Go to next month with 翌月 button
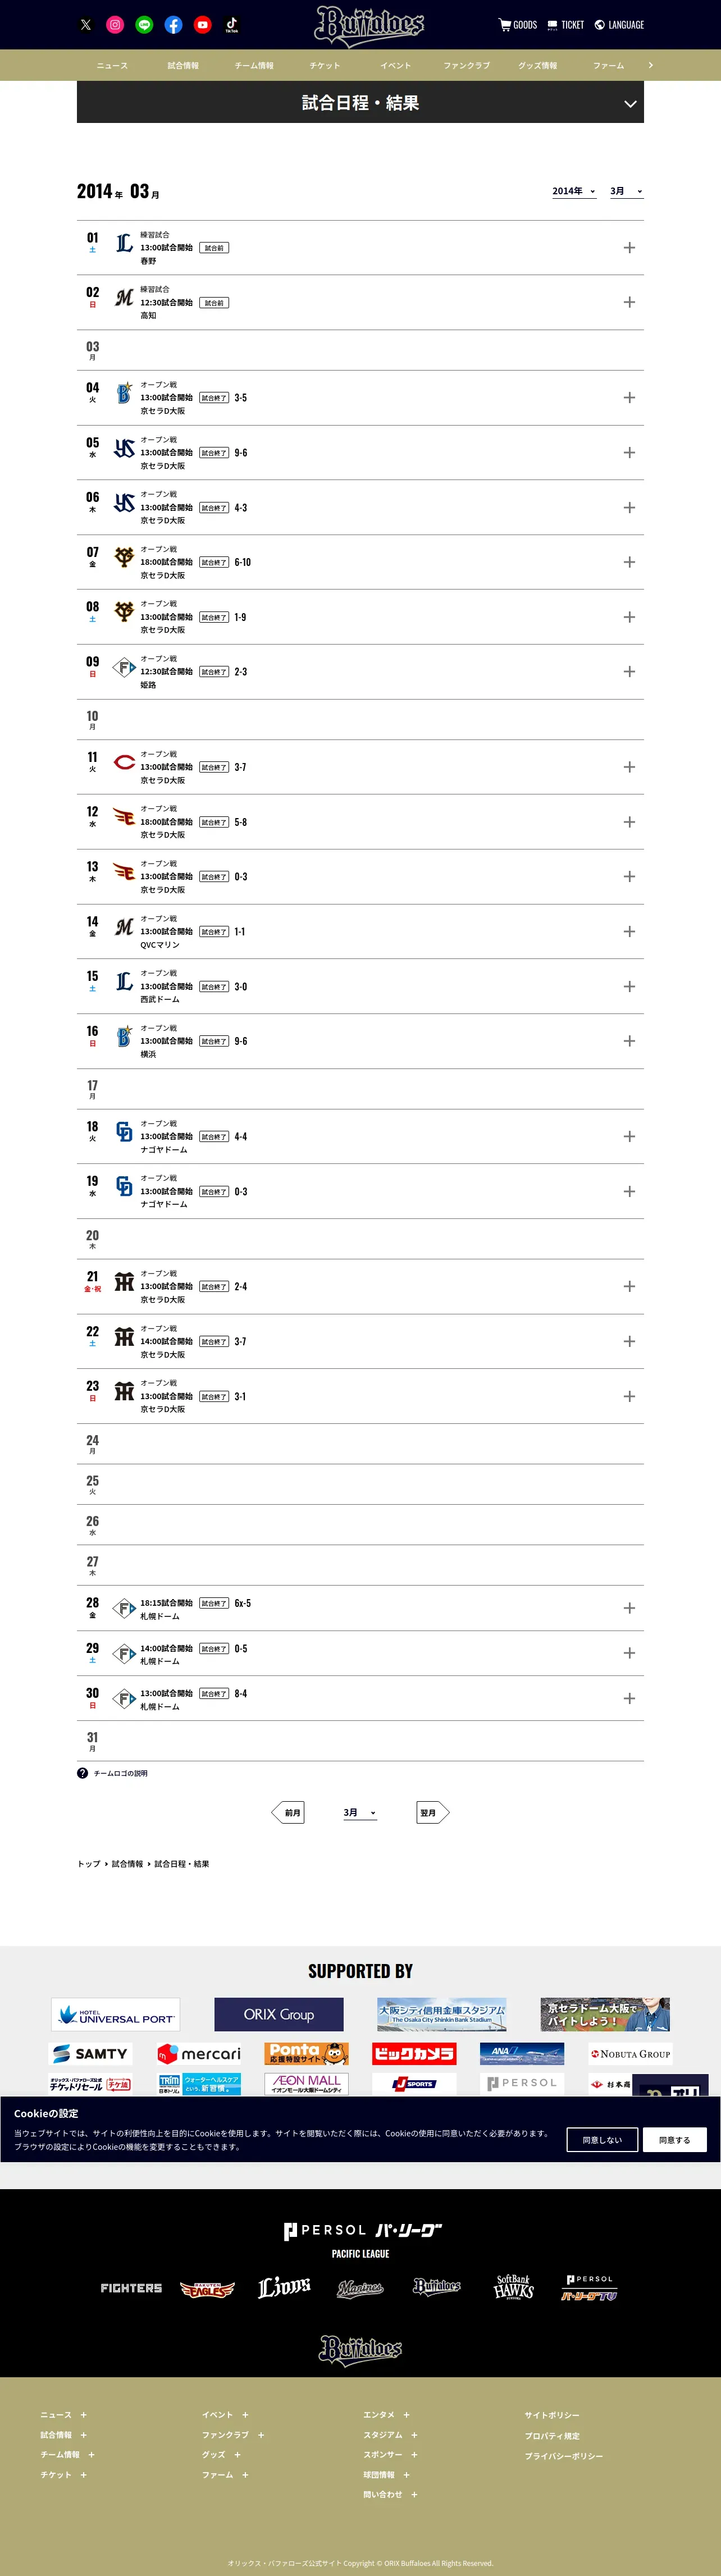The height and width of the screenshot is (2576, 721). (x=432, y=1813)
